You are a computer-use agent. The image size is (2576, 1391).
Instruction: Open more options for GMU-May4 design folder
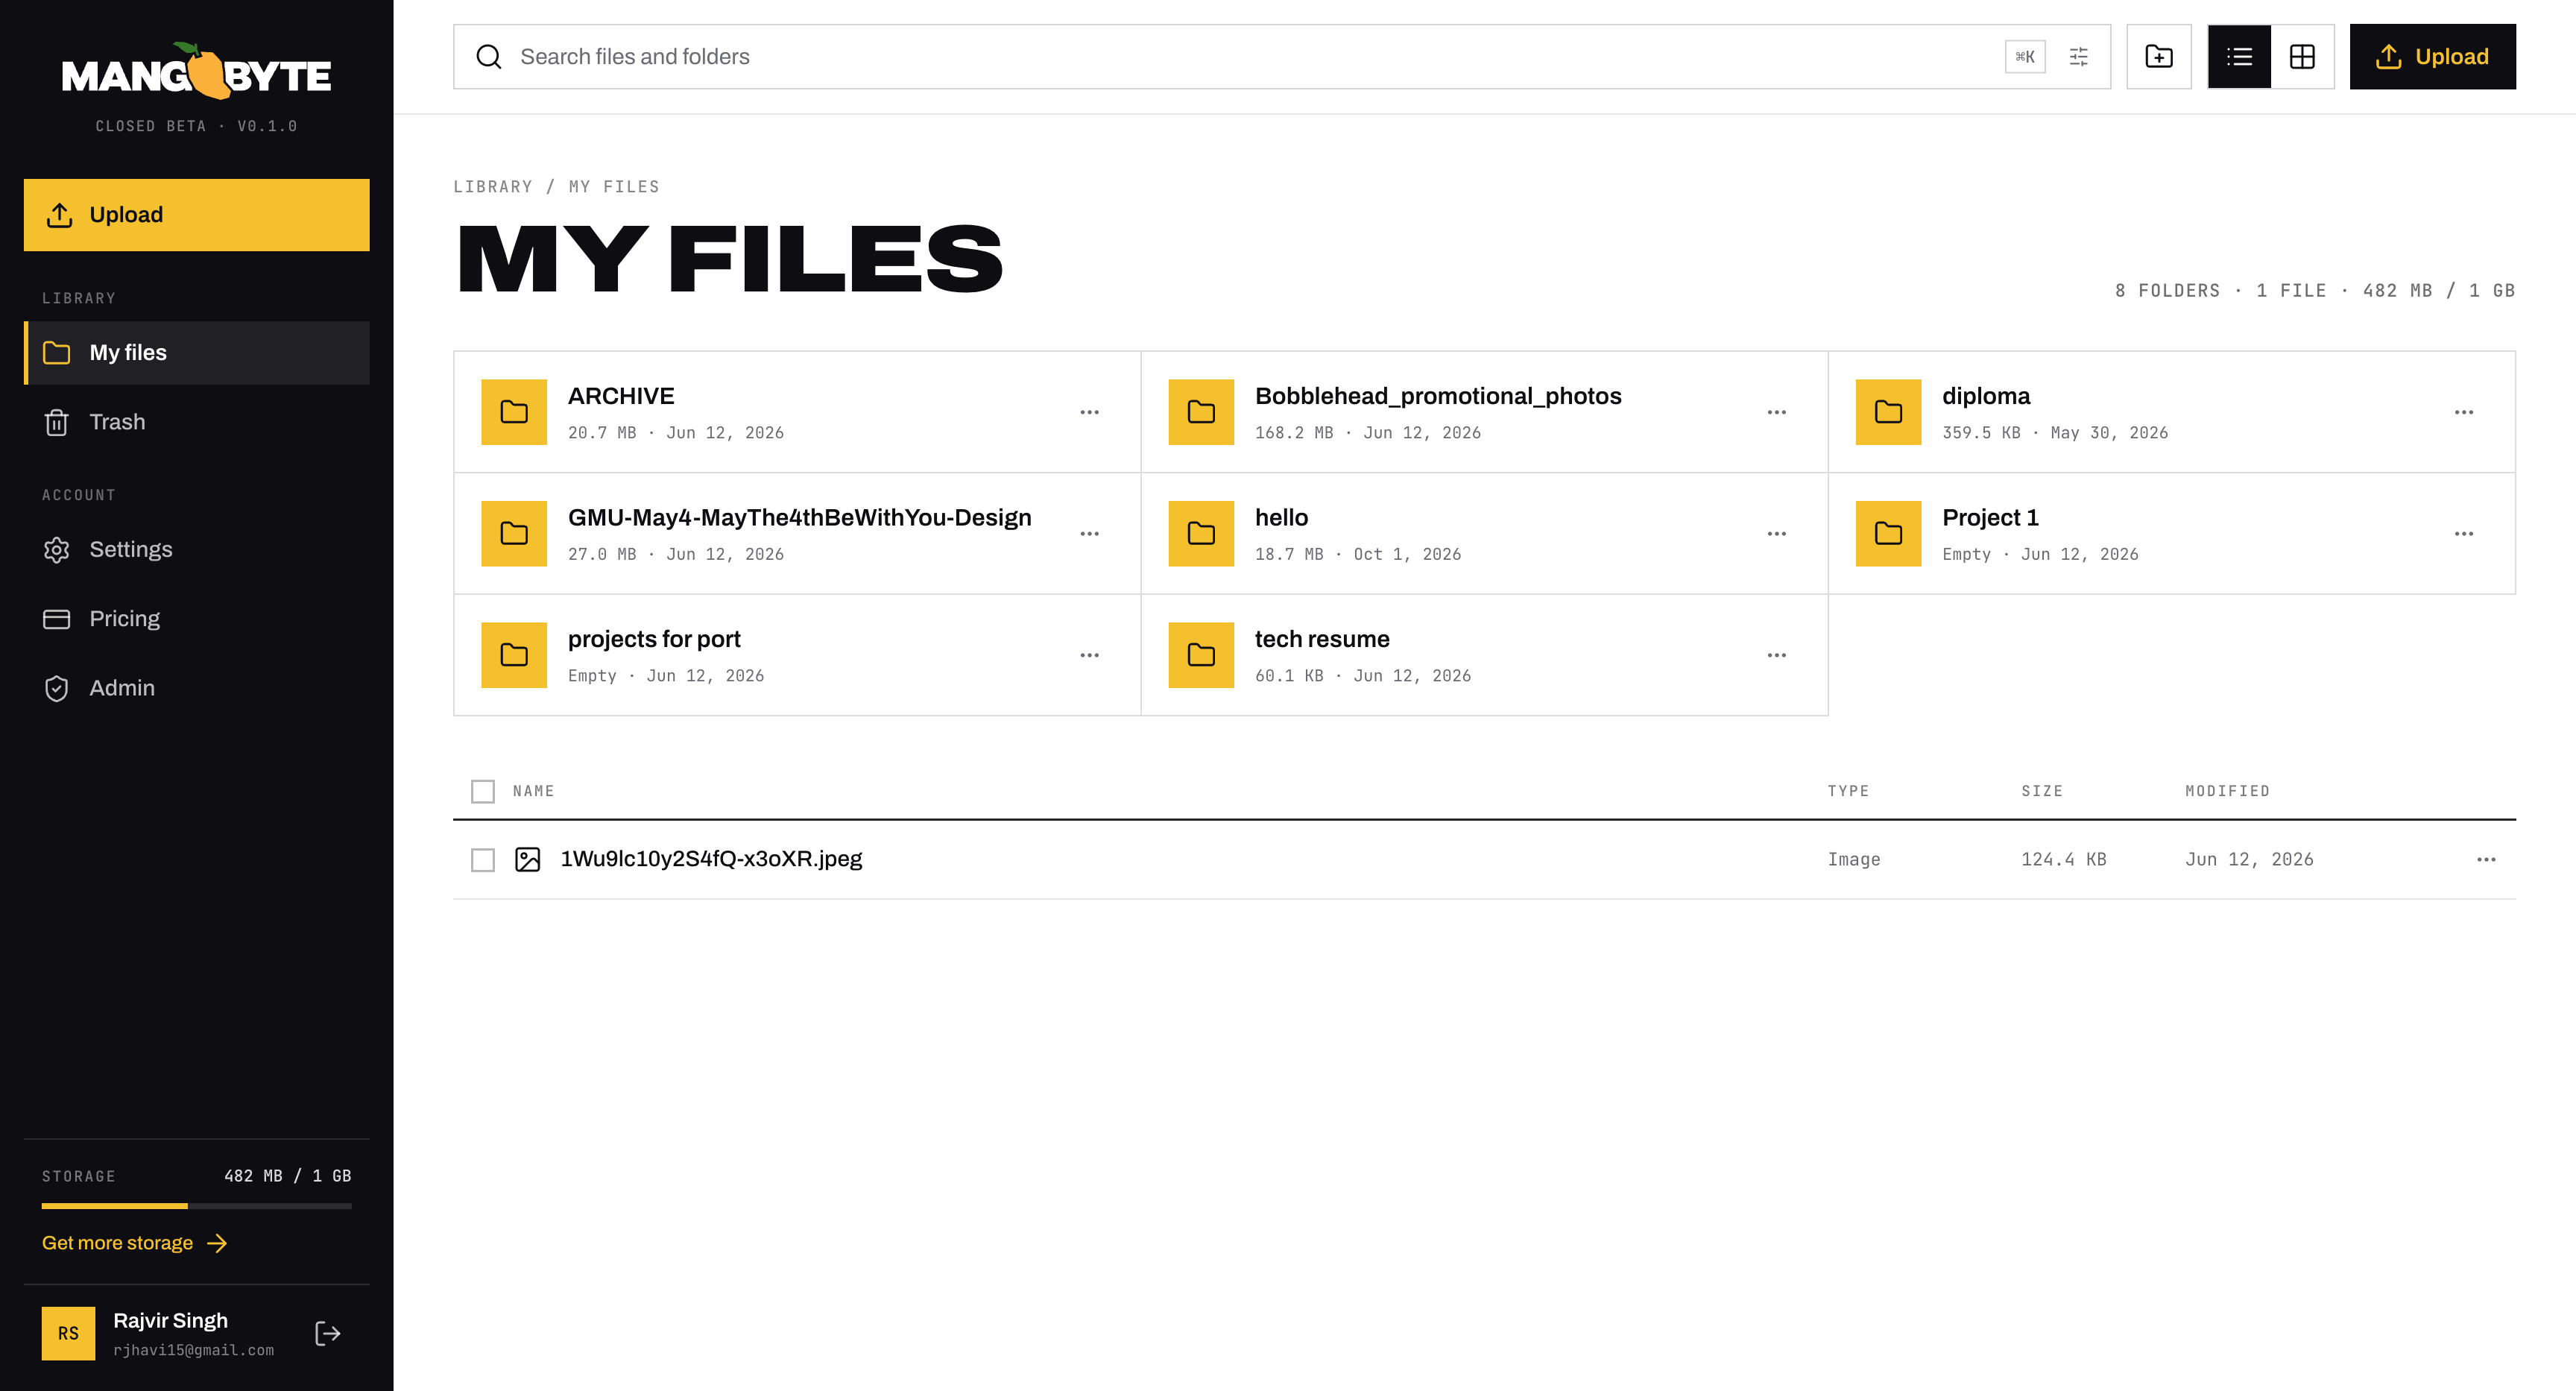1089,533
